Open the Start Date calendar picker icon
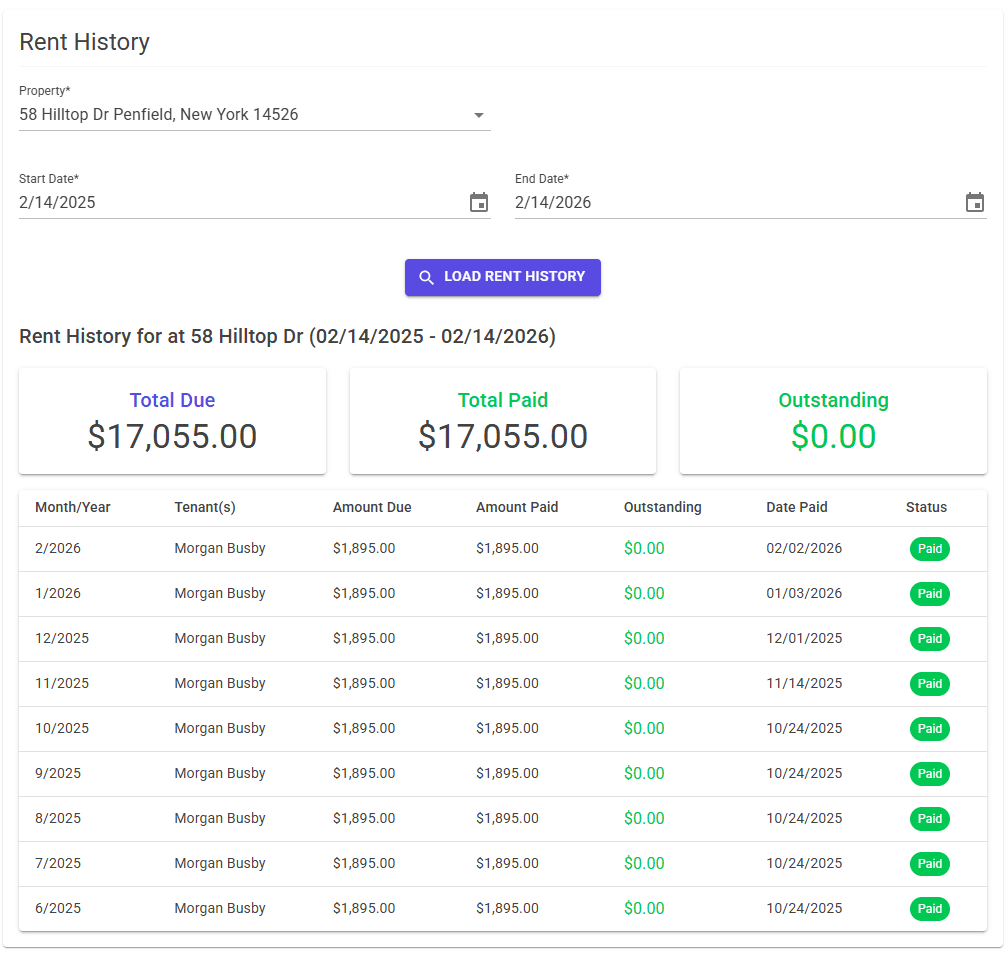The width and height of the screenshot is (1008, 956). coord(479,202)
